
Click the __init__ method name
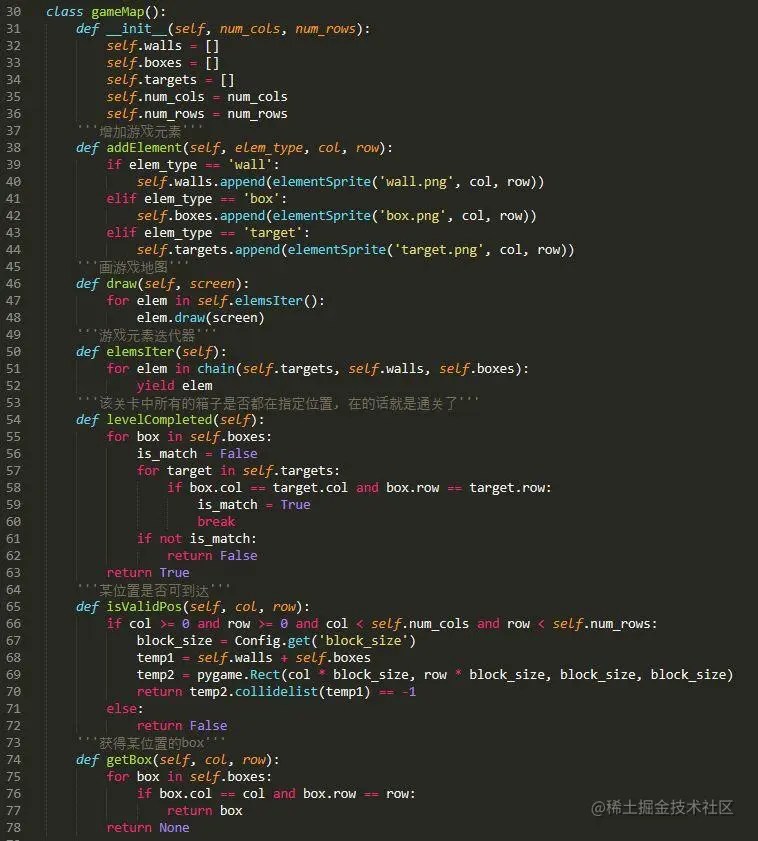point(136,28)
